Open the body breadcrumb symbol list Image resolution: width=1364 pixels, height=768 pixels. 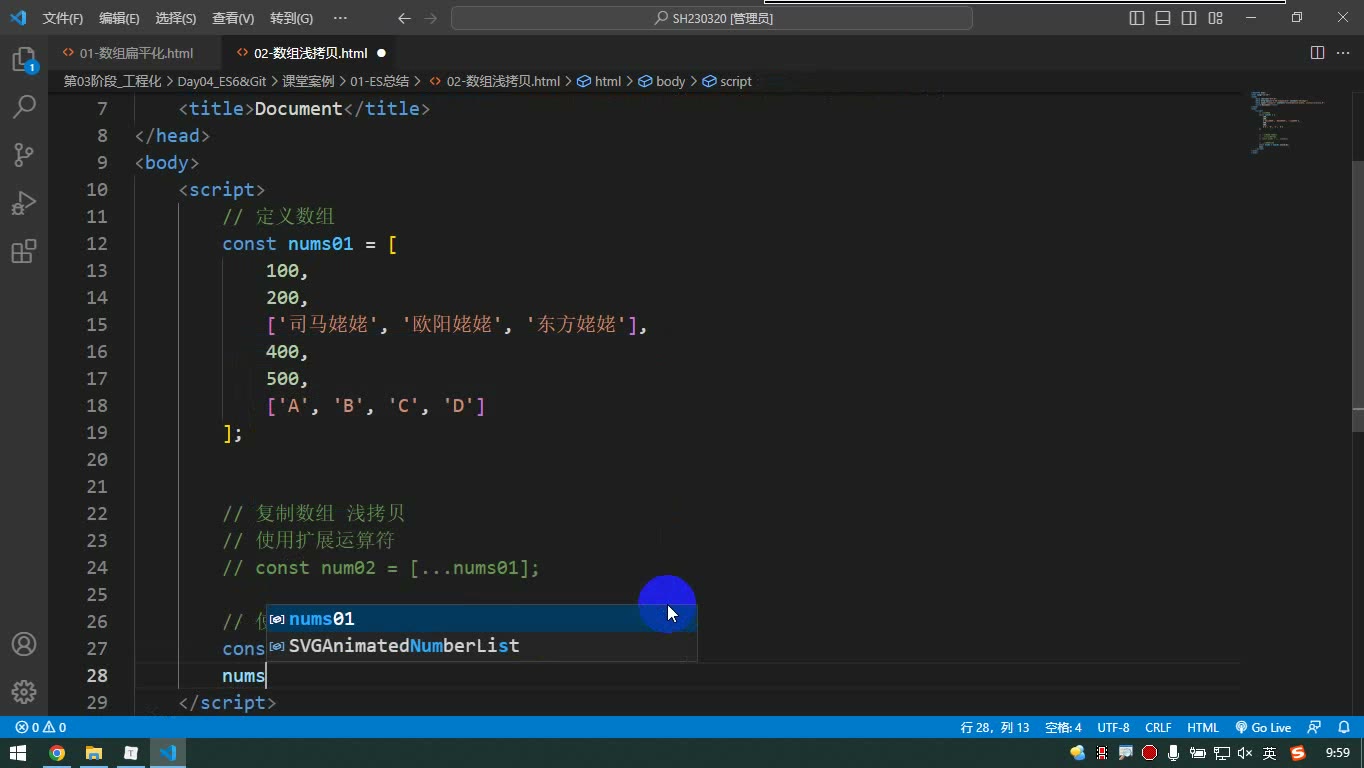click(x=662, y=81)
